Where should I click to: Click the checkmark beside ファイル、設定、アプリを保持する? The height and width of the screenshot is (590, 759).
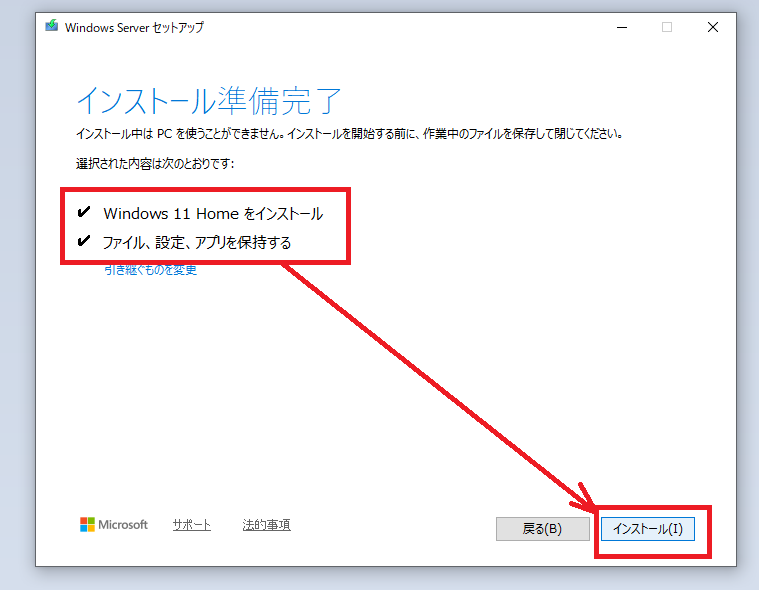point(83,242)
